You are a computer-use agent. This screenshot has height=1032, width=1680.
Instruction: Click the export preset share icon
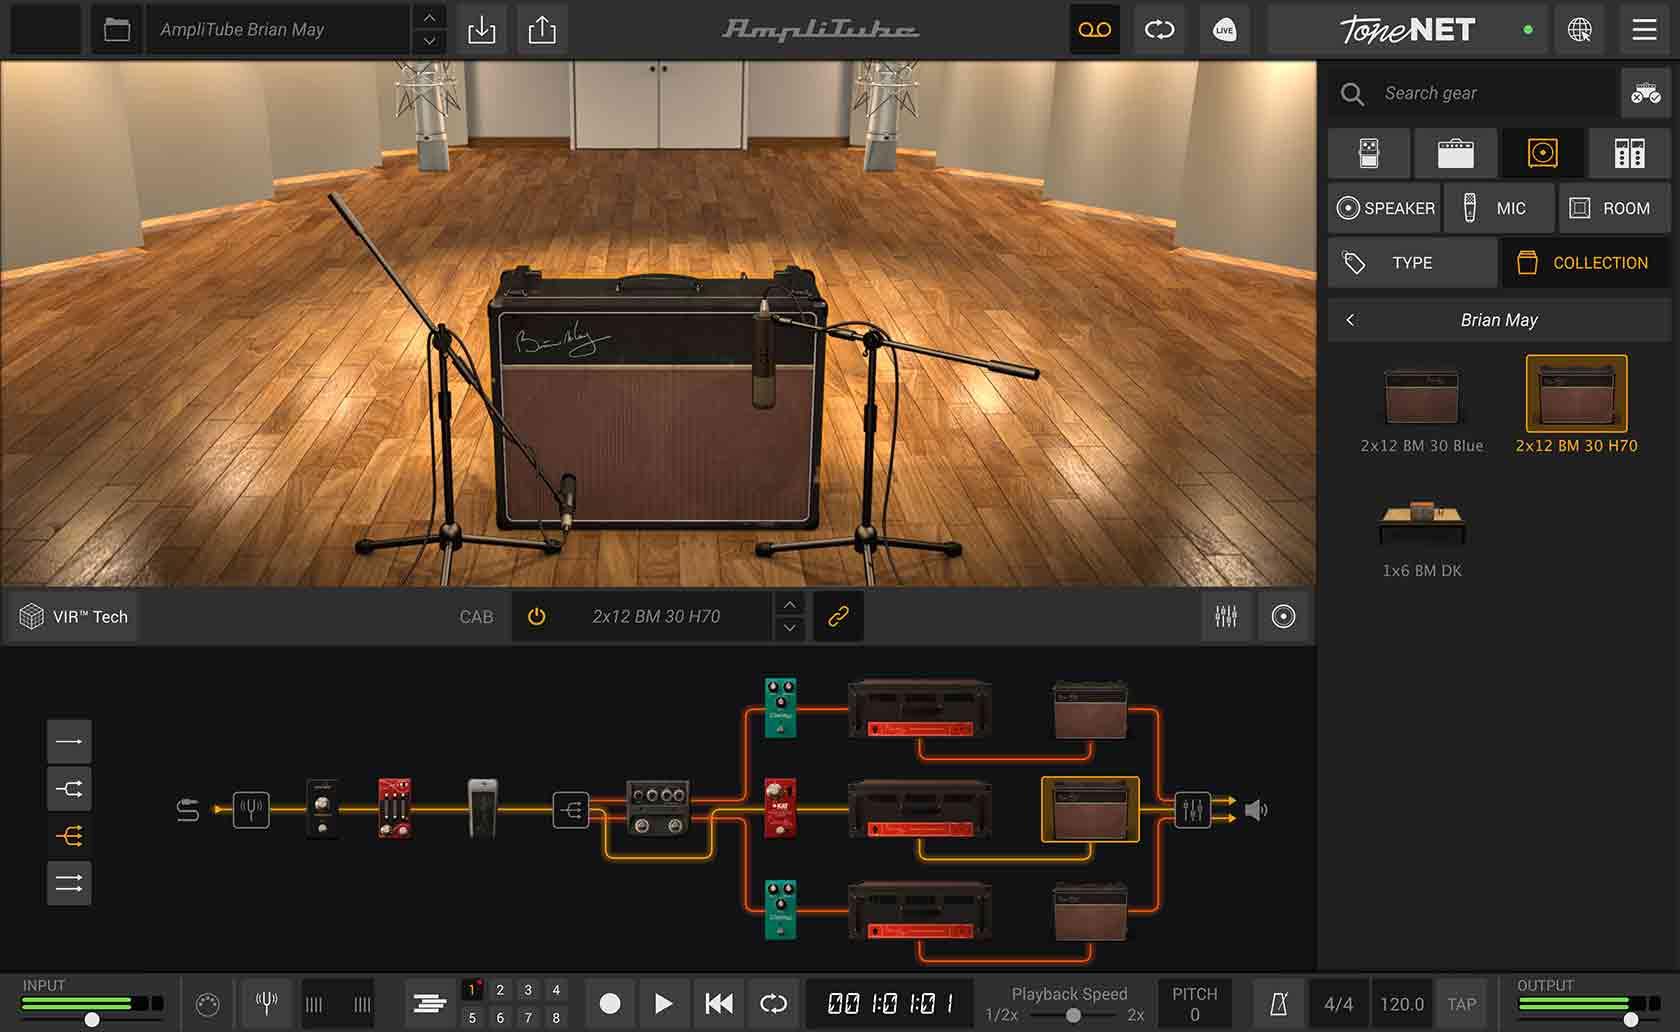coord(542,30)
